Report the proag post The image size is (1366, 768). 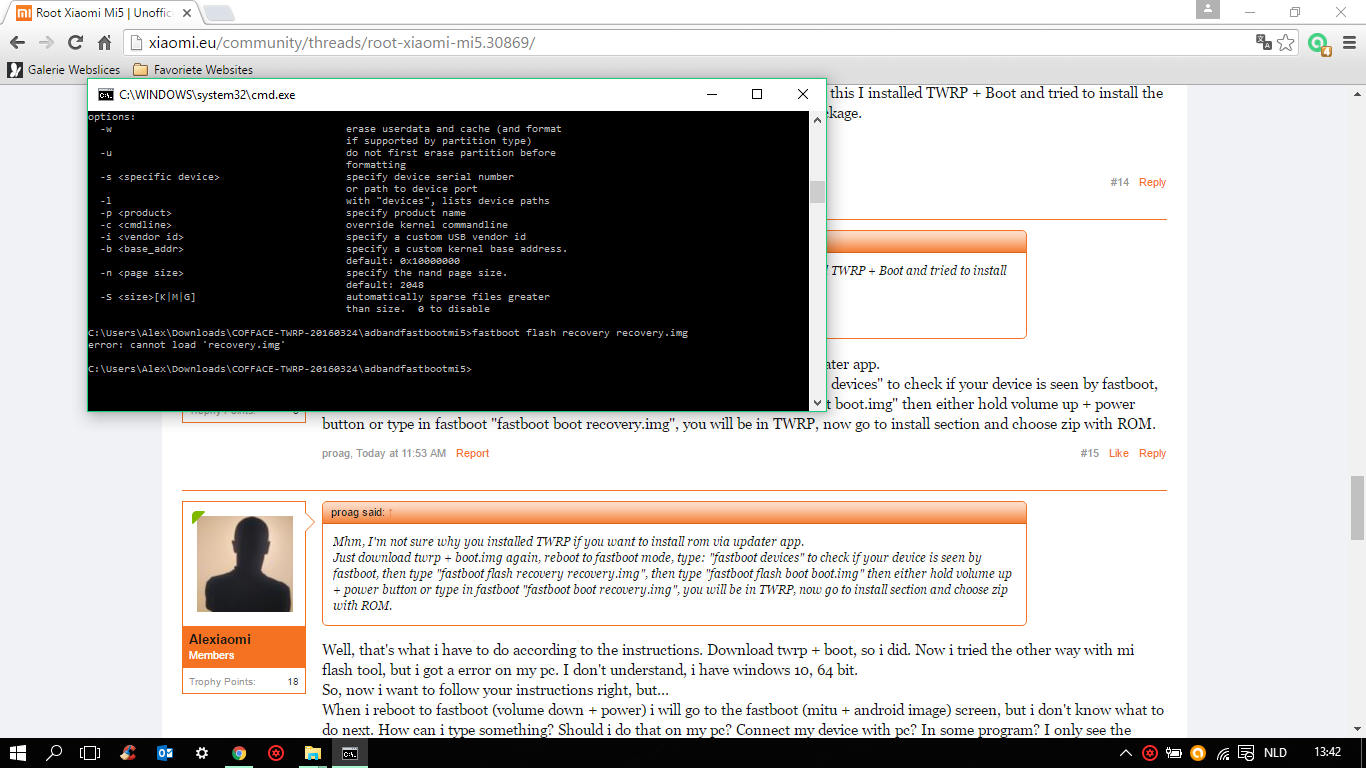coord(472,453)
